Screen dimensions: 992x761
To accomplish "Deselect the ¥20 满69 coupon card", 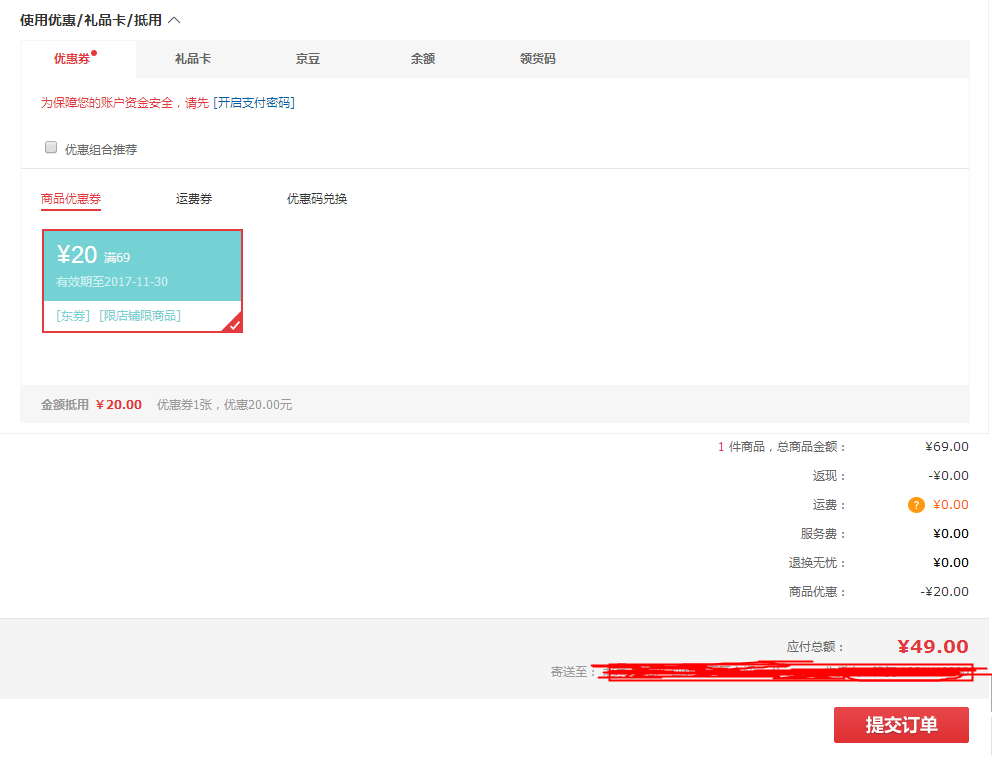I will (x=142, y=266).
